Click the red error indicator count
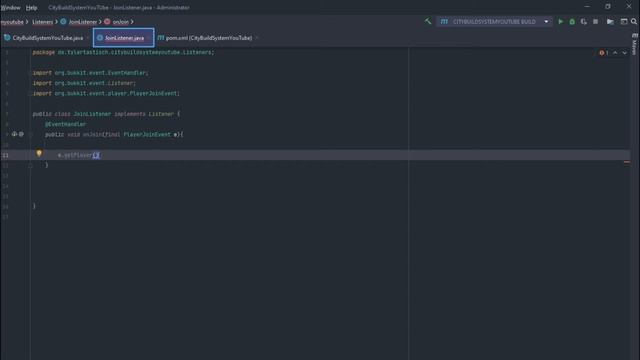This screenshot has width=640, height=360. coord(604,53)
